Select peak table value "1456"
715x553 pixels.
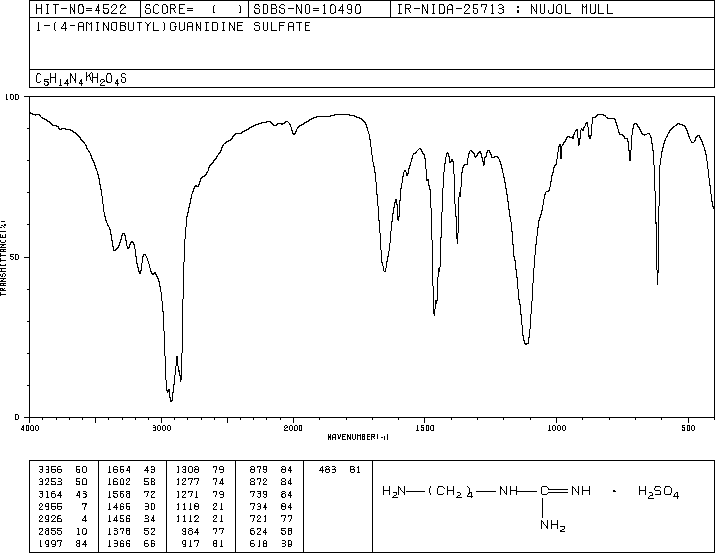tap(119, 519)
